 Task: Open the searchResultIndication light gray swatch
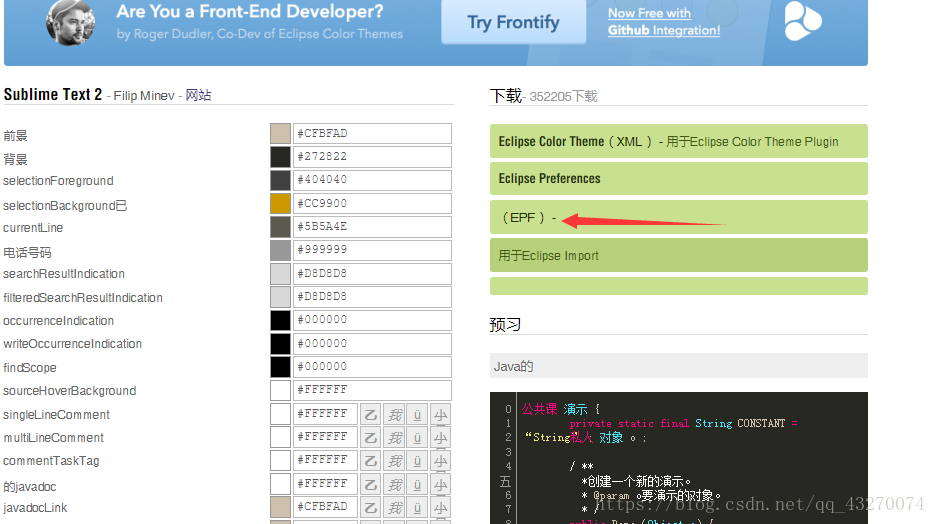pos(280,273)
